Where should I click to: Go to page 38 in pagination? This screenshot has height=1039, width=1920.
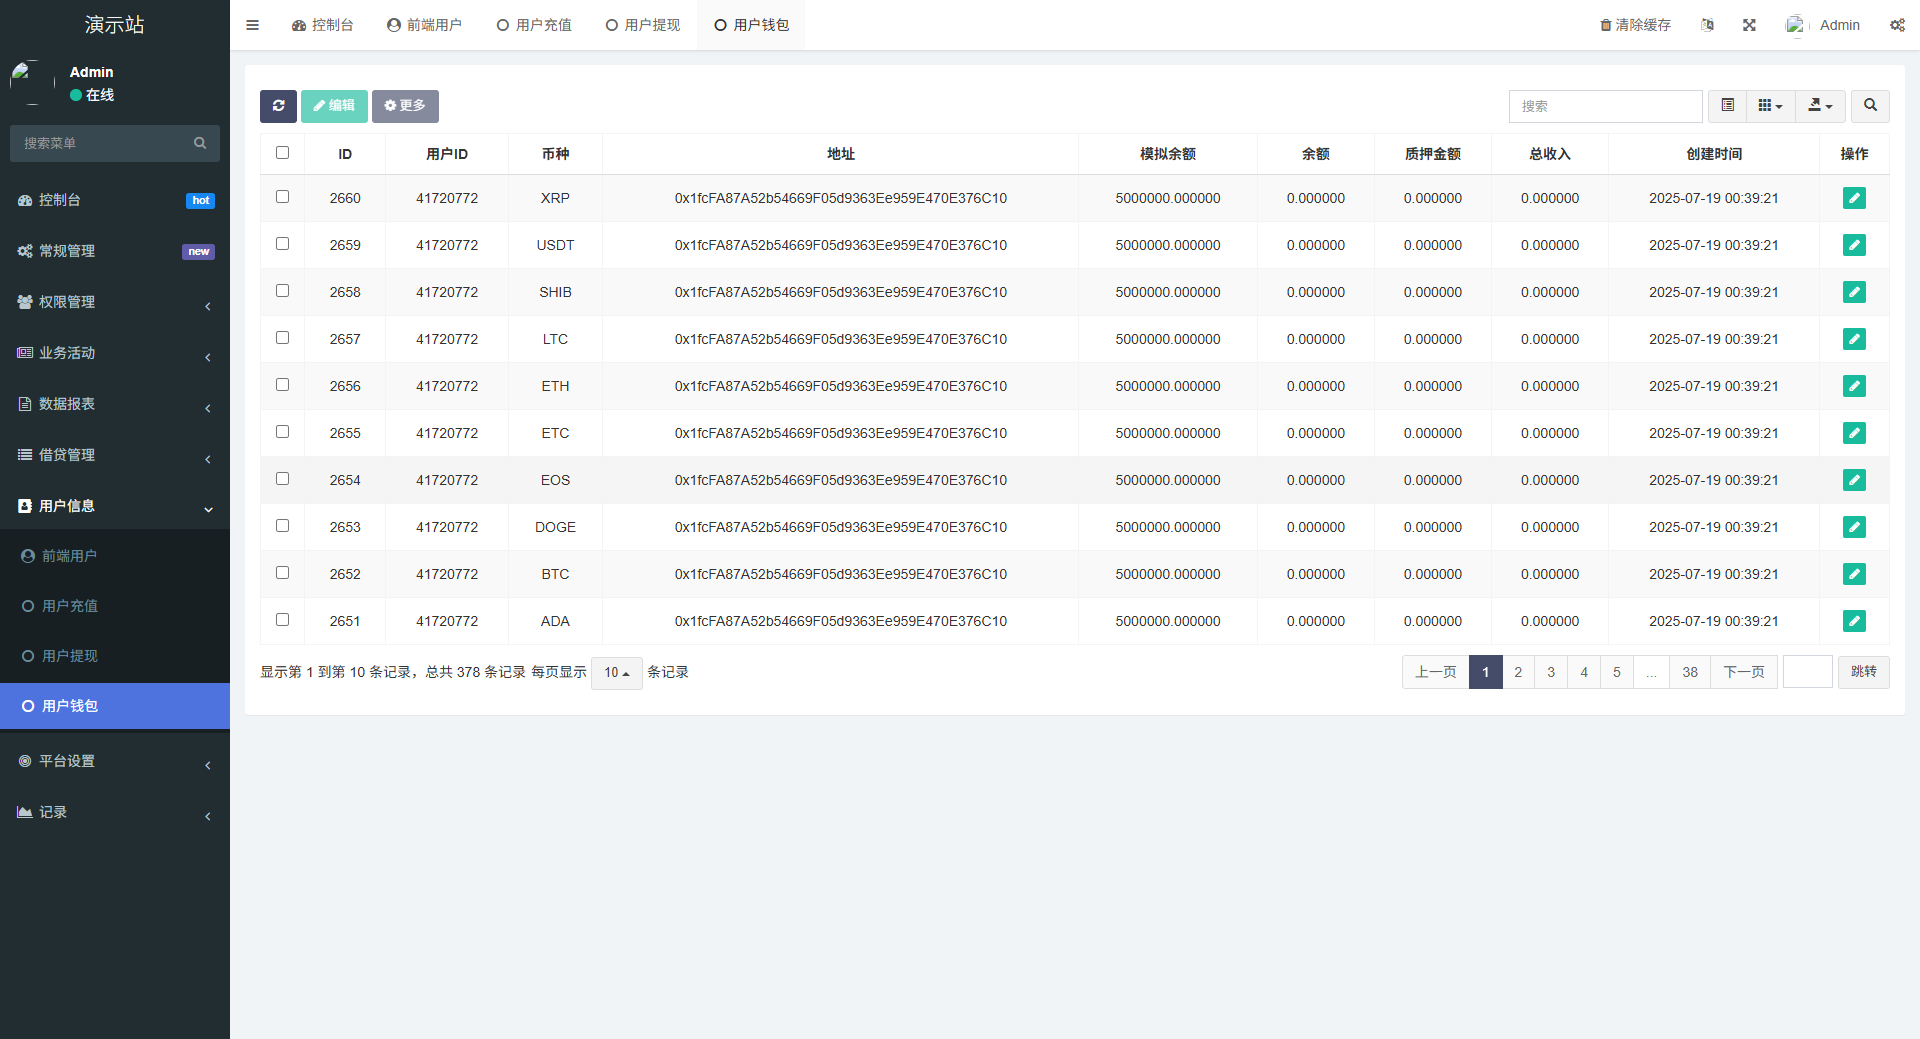pyautogui.click(x=1689, y=672)
